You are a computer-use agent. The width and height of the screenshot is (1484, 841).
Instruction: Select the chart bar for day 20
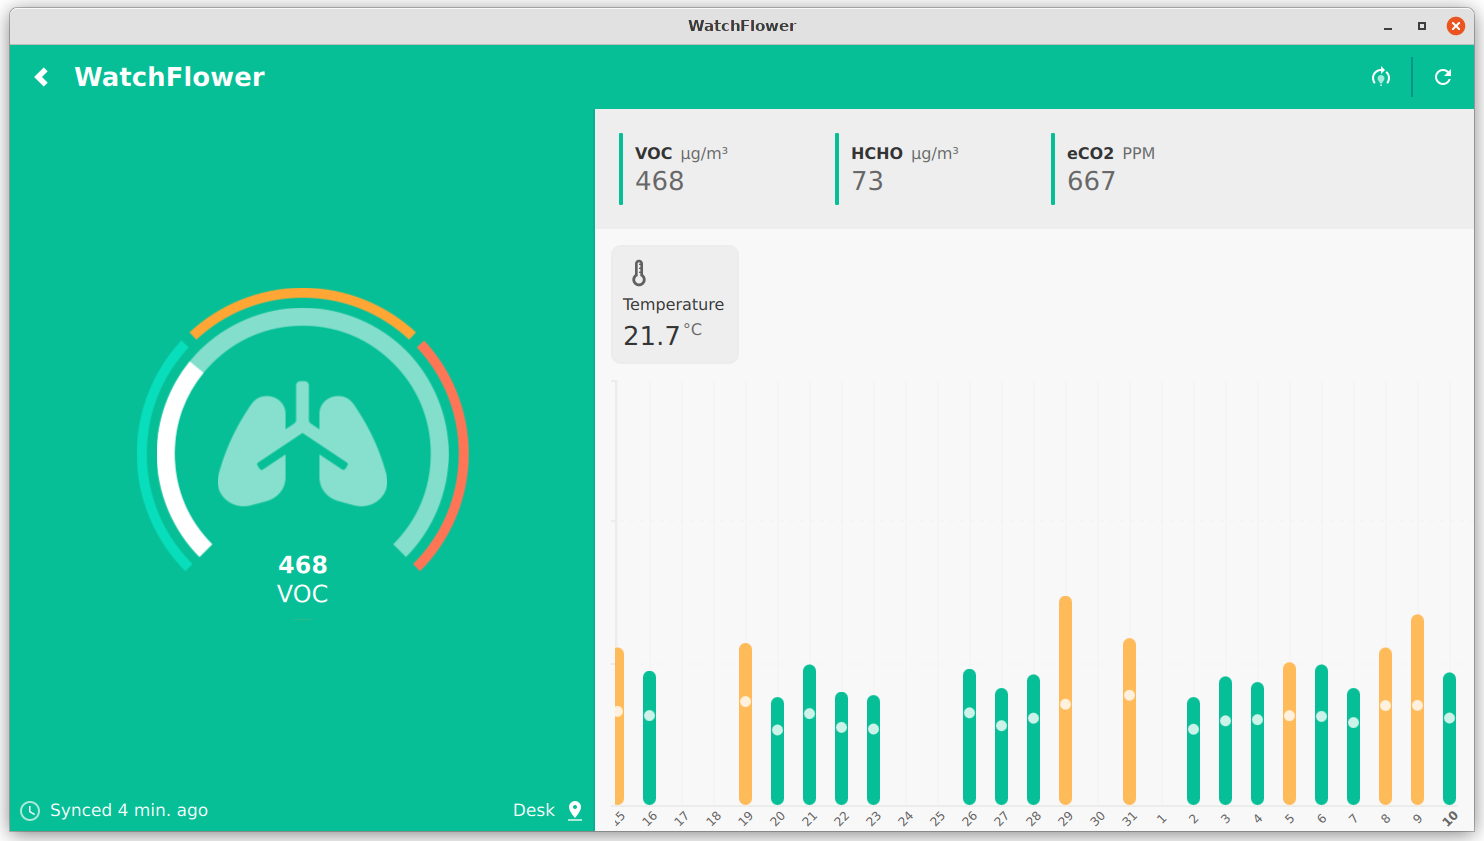[x=777, y=751]
